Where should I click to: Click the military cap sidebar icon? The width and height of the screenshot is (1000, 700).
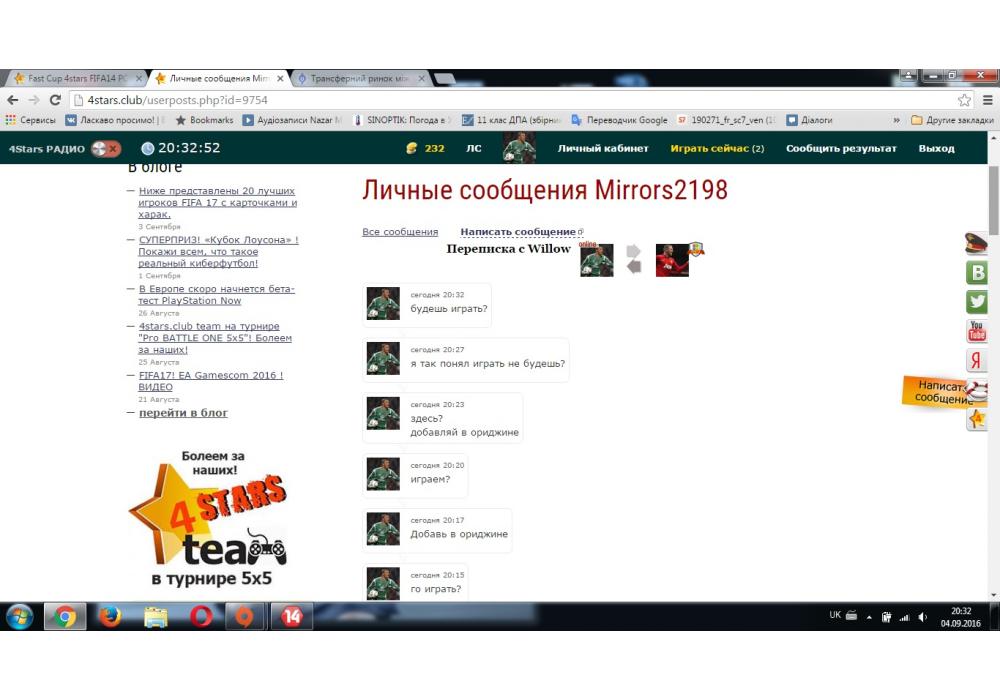click(977, 243)
